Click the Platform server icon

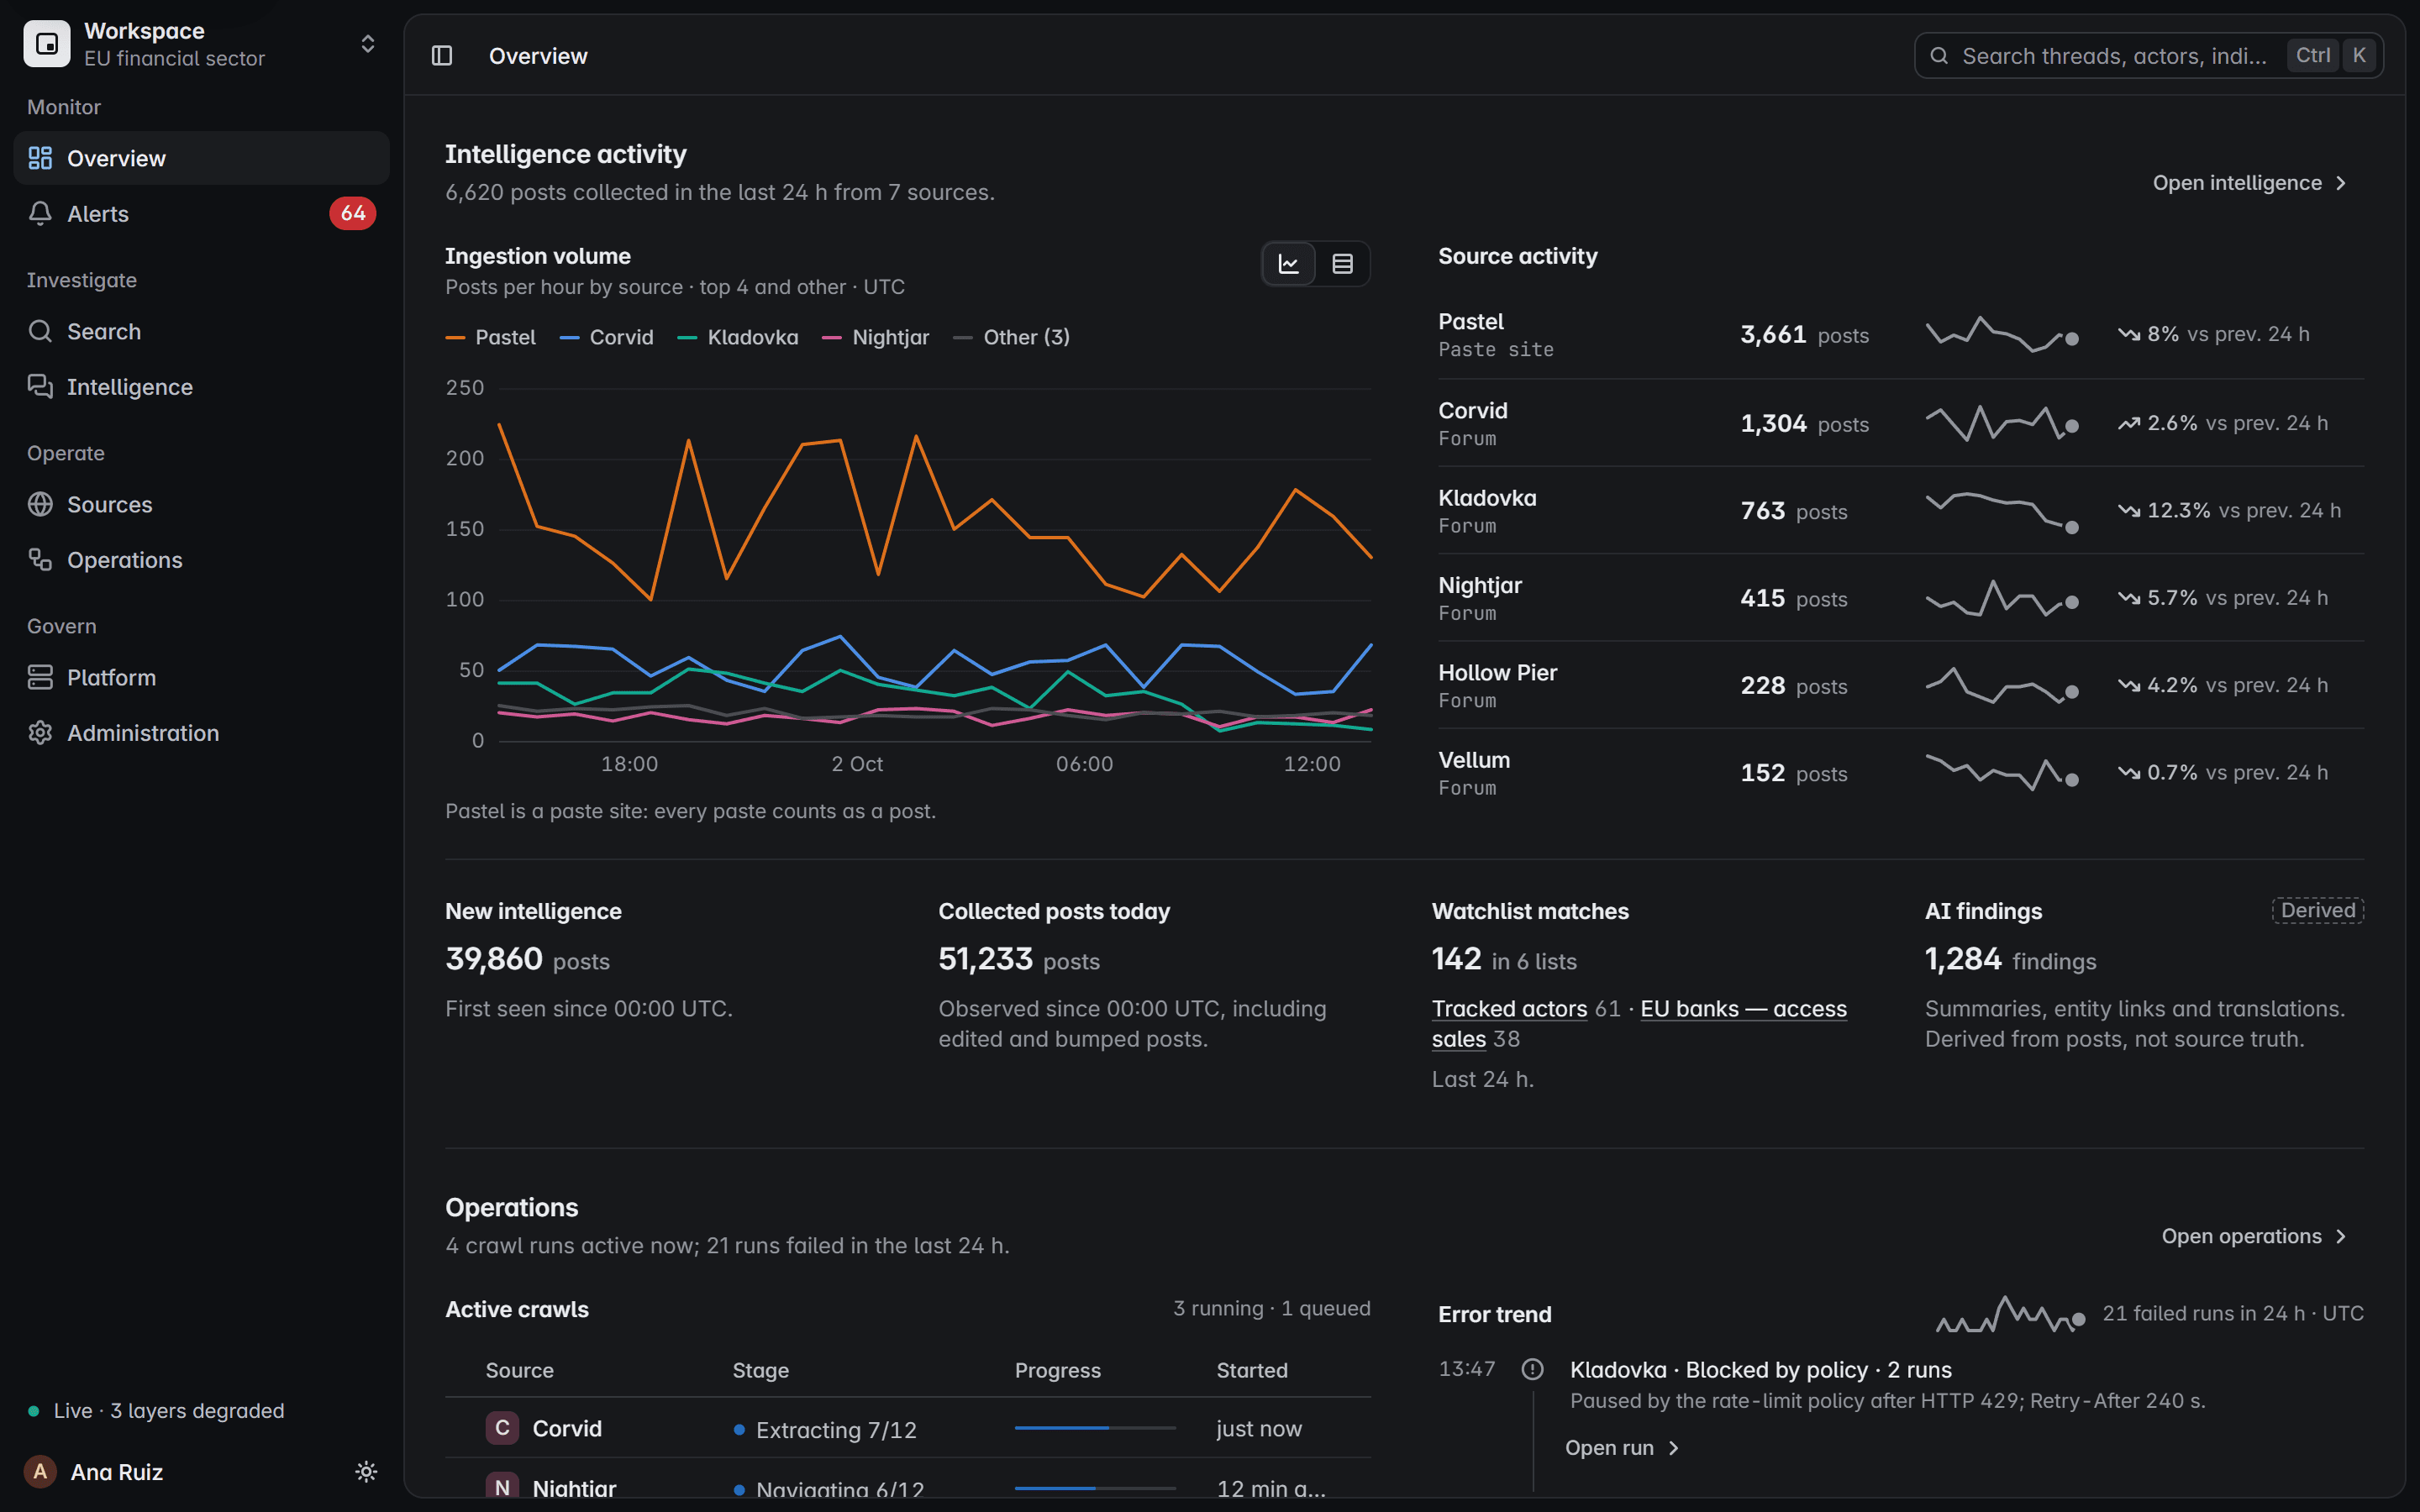point(40,677)
